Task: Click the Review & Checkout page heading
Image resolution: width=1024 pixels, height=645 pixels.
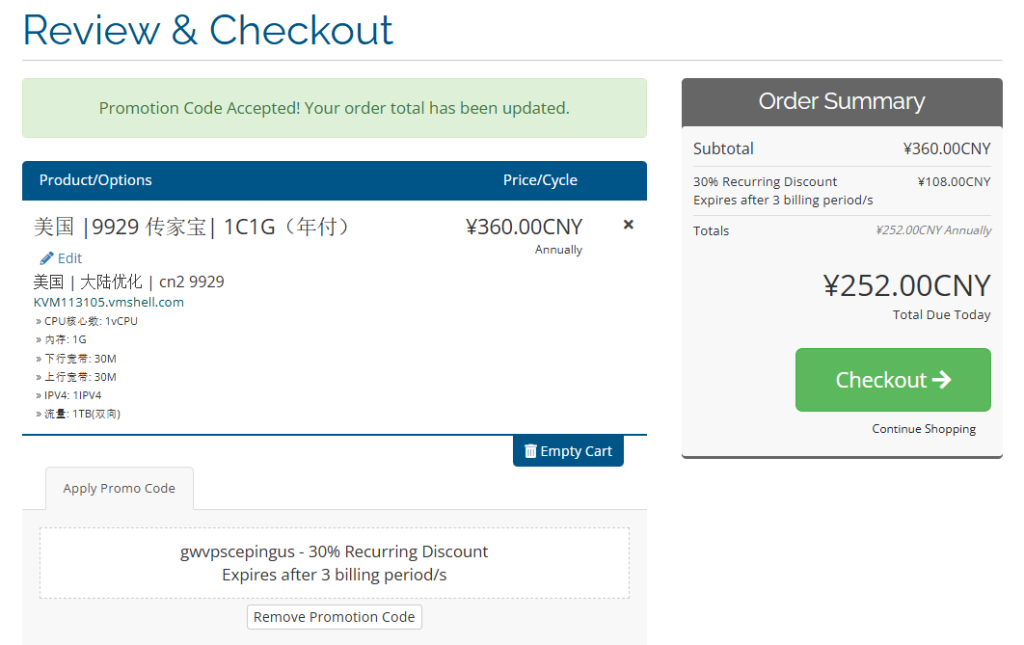Action: (x=207, y=31)
